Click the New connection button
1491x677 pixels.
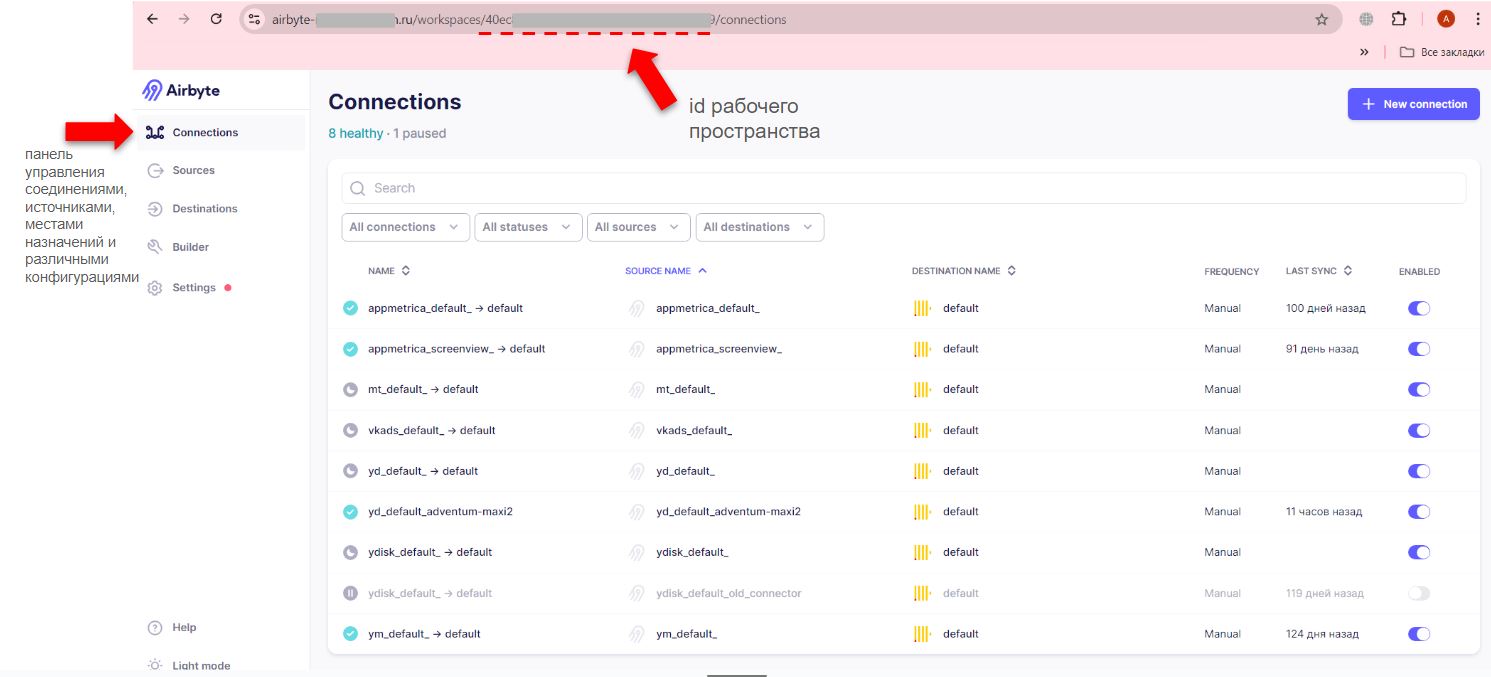pyautogui.click(x=1413, y=104)
